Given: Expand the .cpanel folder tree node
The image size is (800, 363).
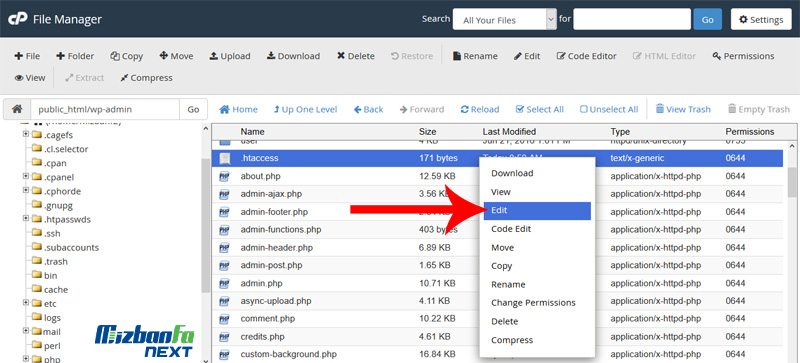Looking at the screenshot, I should pyautogui.click(x=25, y=177).
